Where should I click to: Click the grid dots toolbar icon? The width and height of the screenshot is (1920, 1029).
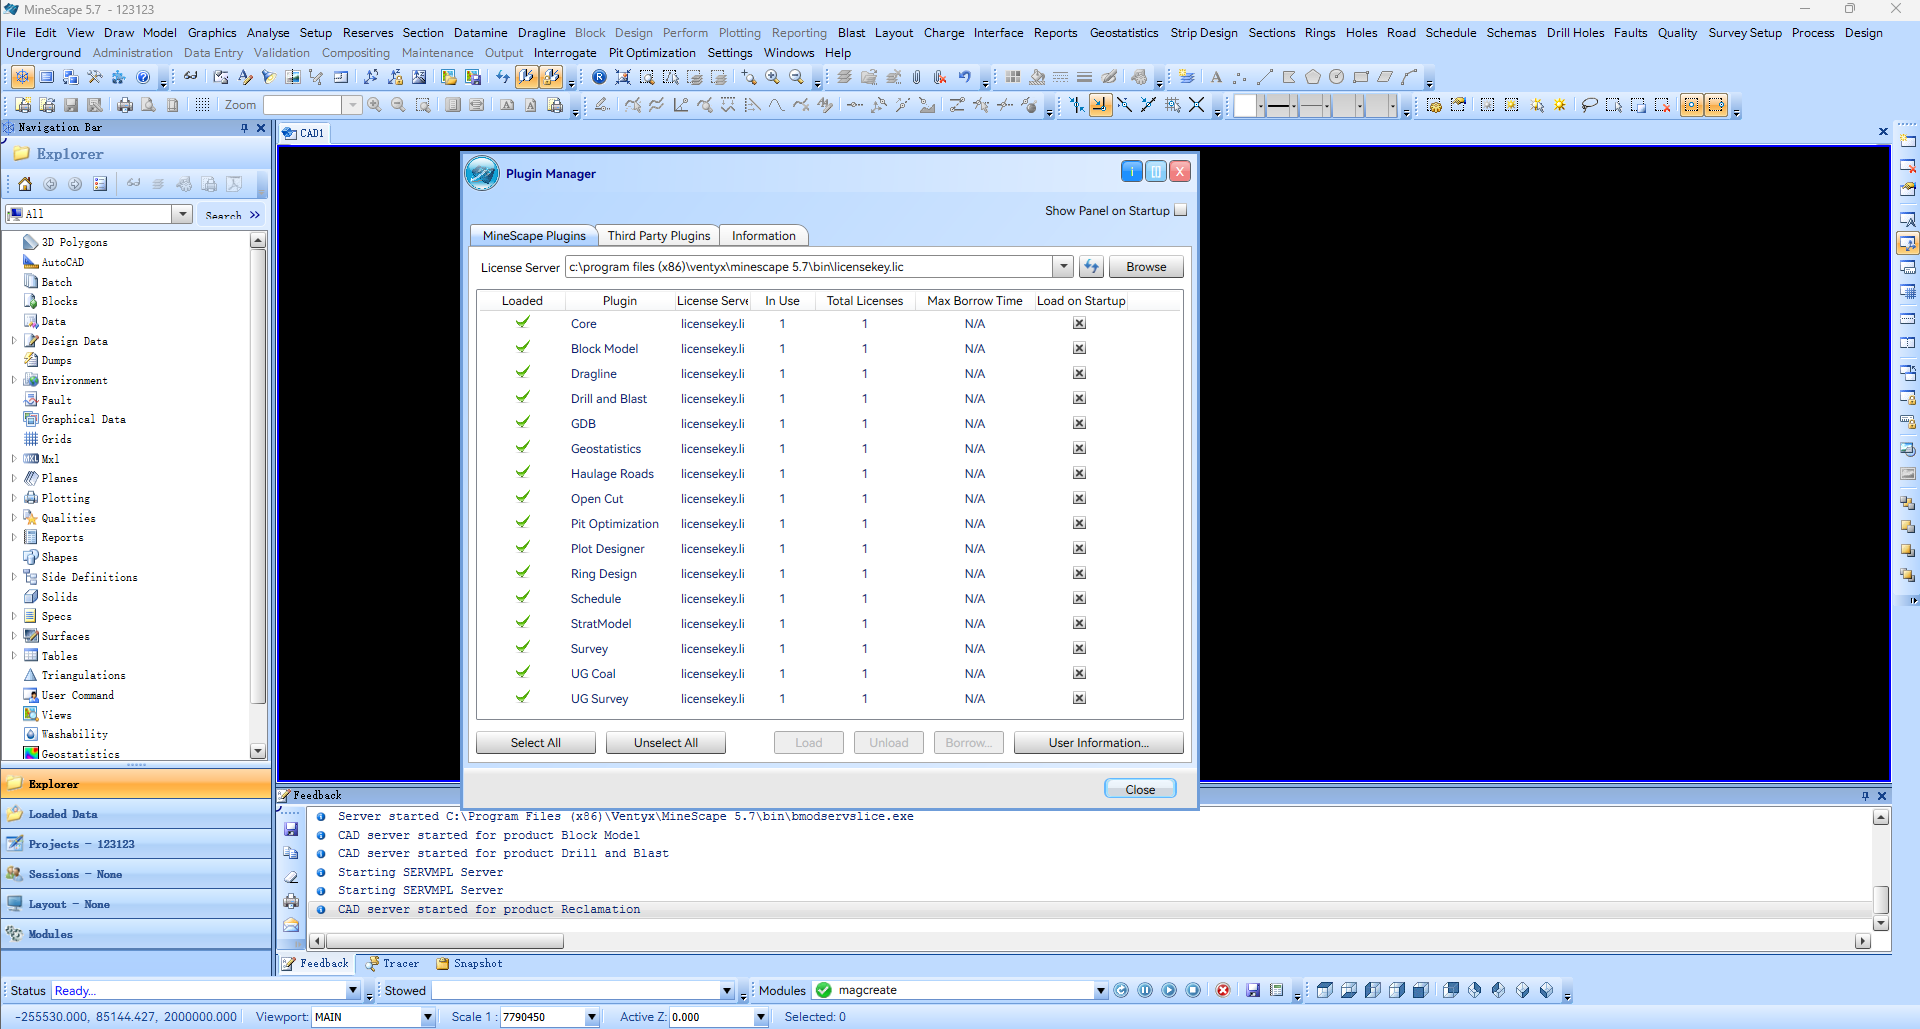[203, 105]
